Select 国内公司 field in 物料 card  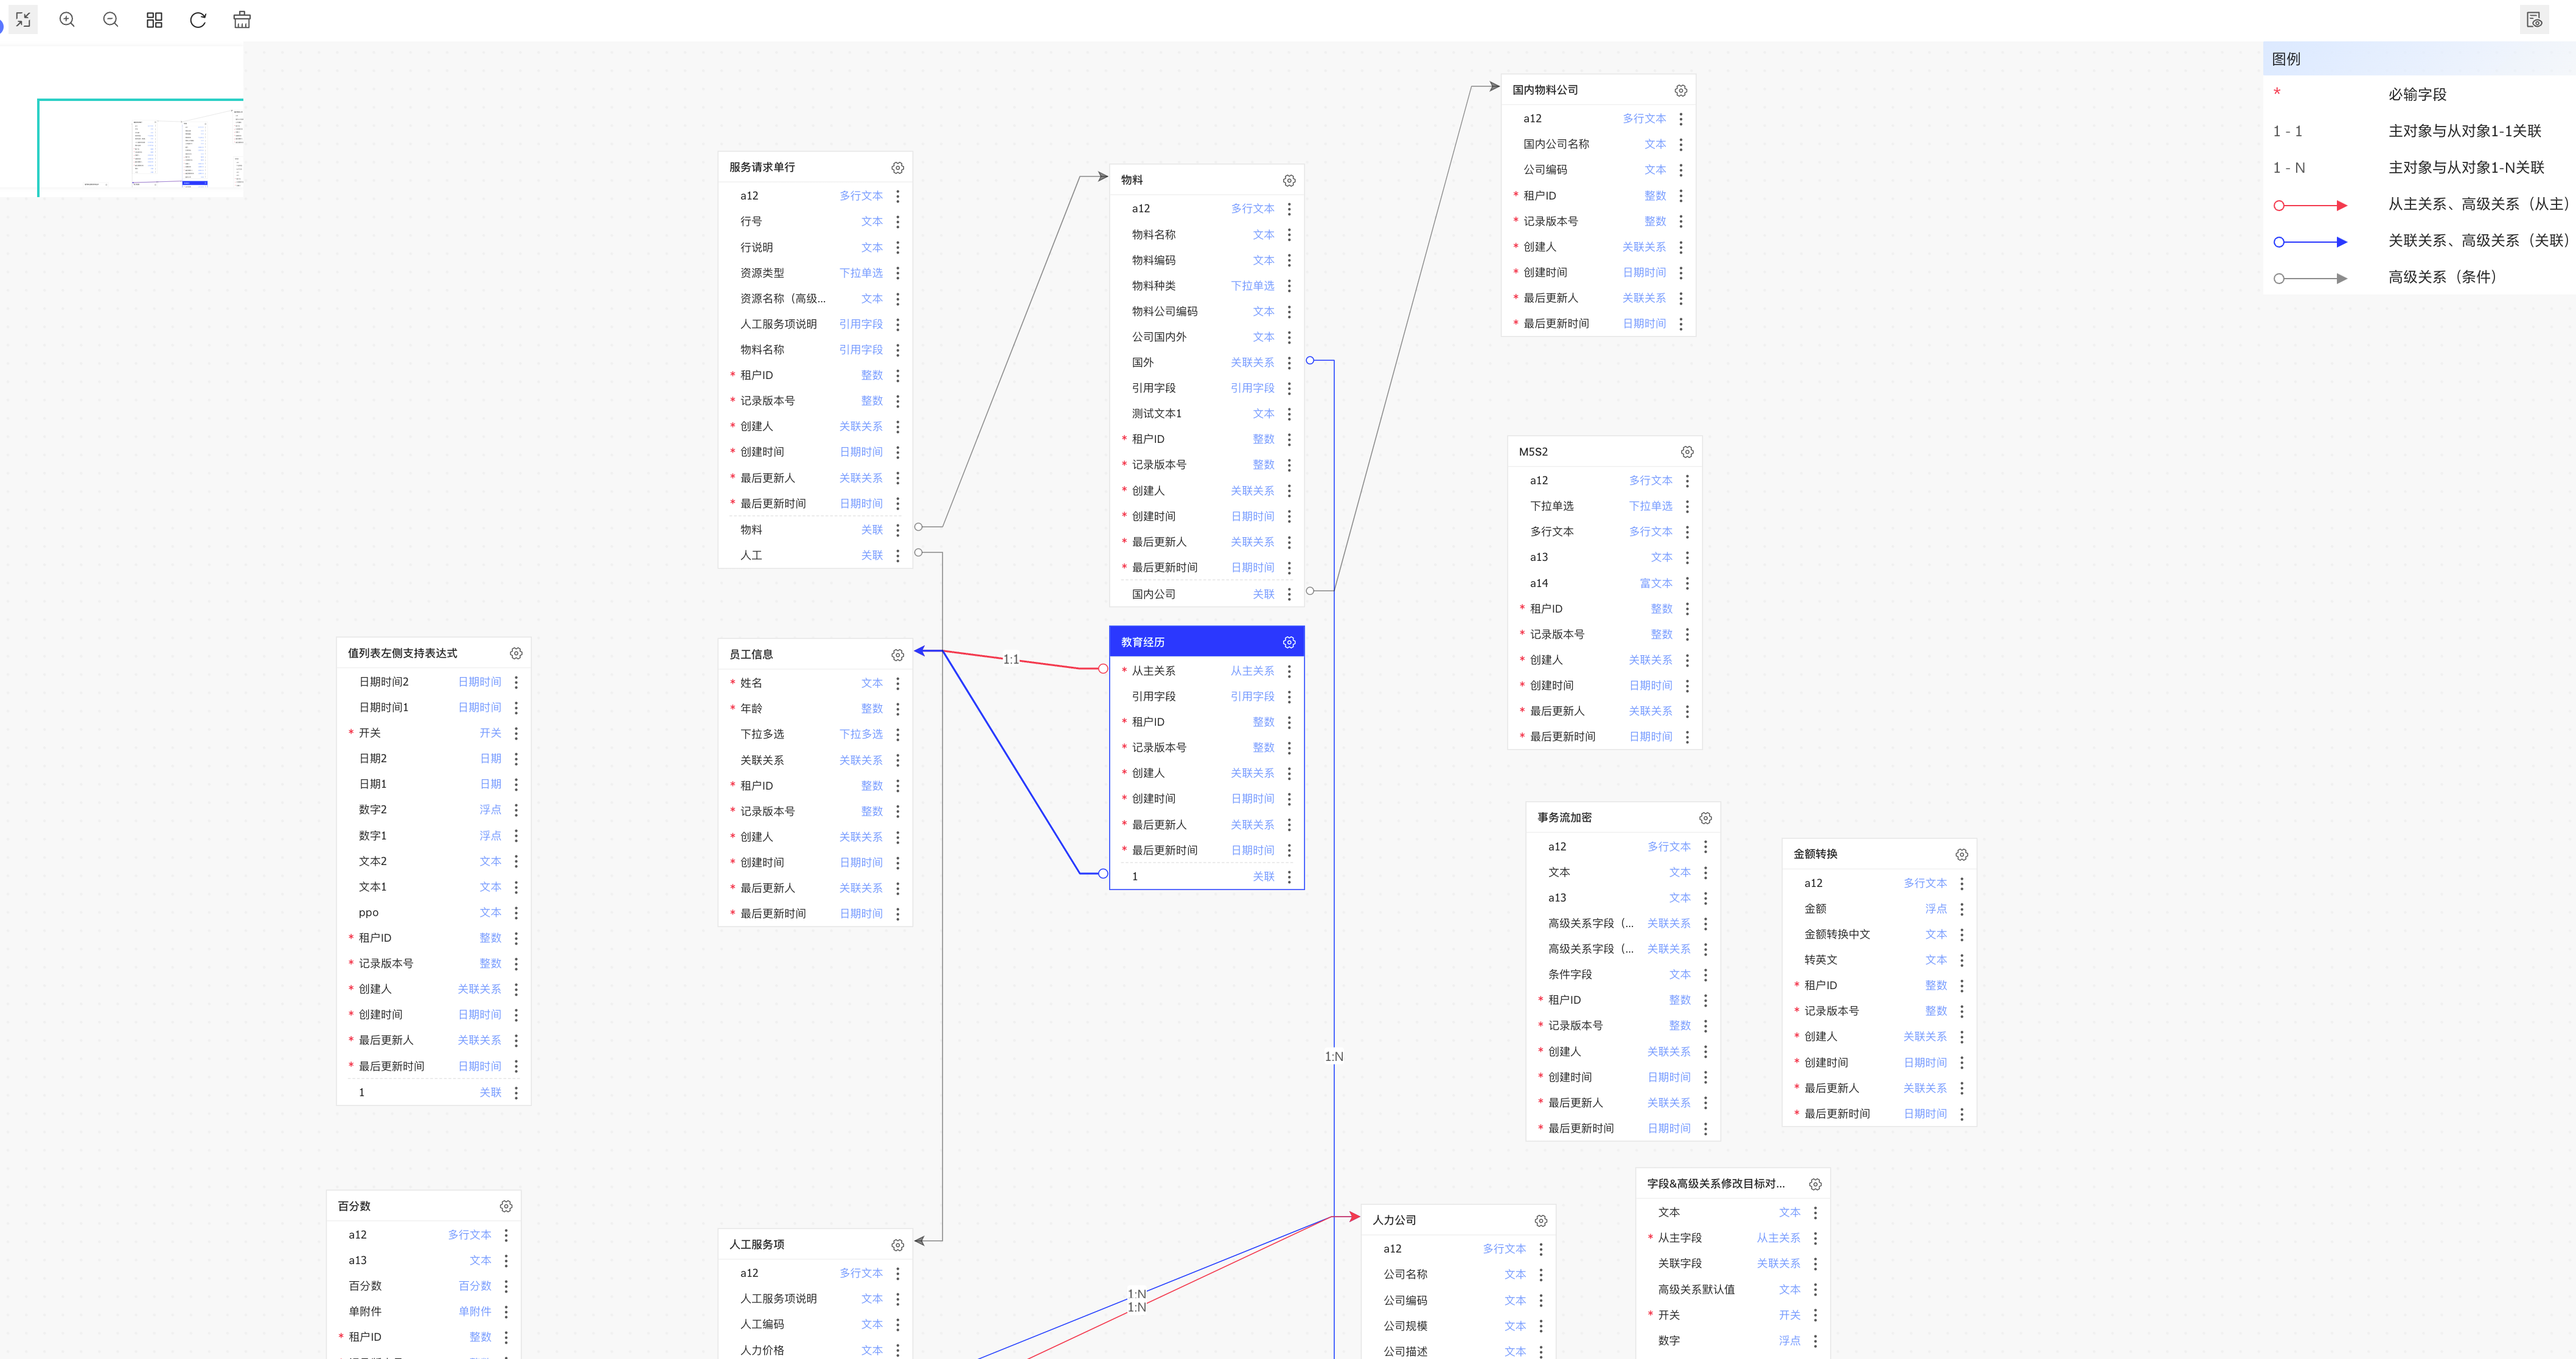click(1207, 594)
